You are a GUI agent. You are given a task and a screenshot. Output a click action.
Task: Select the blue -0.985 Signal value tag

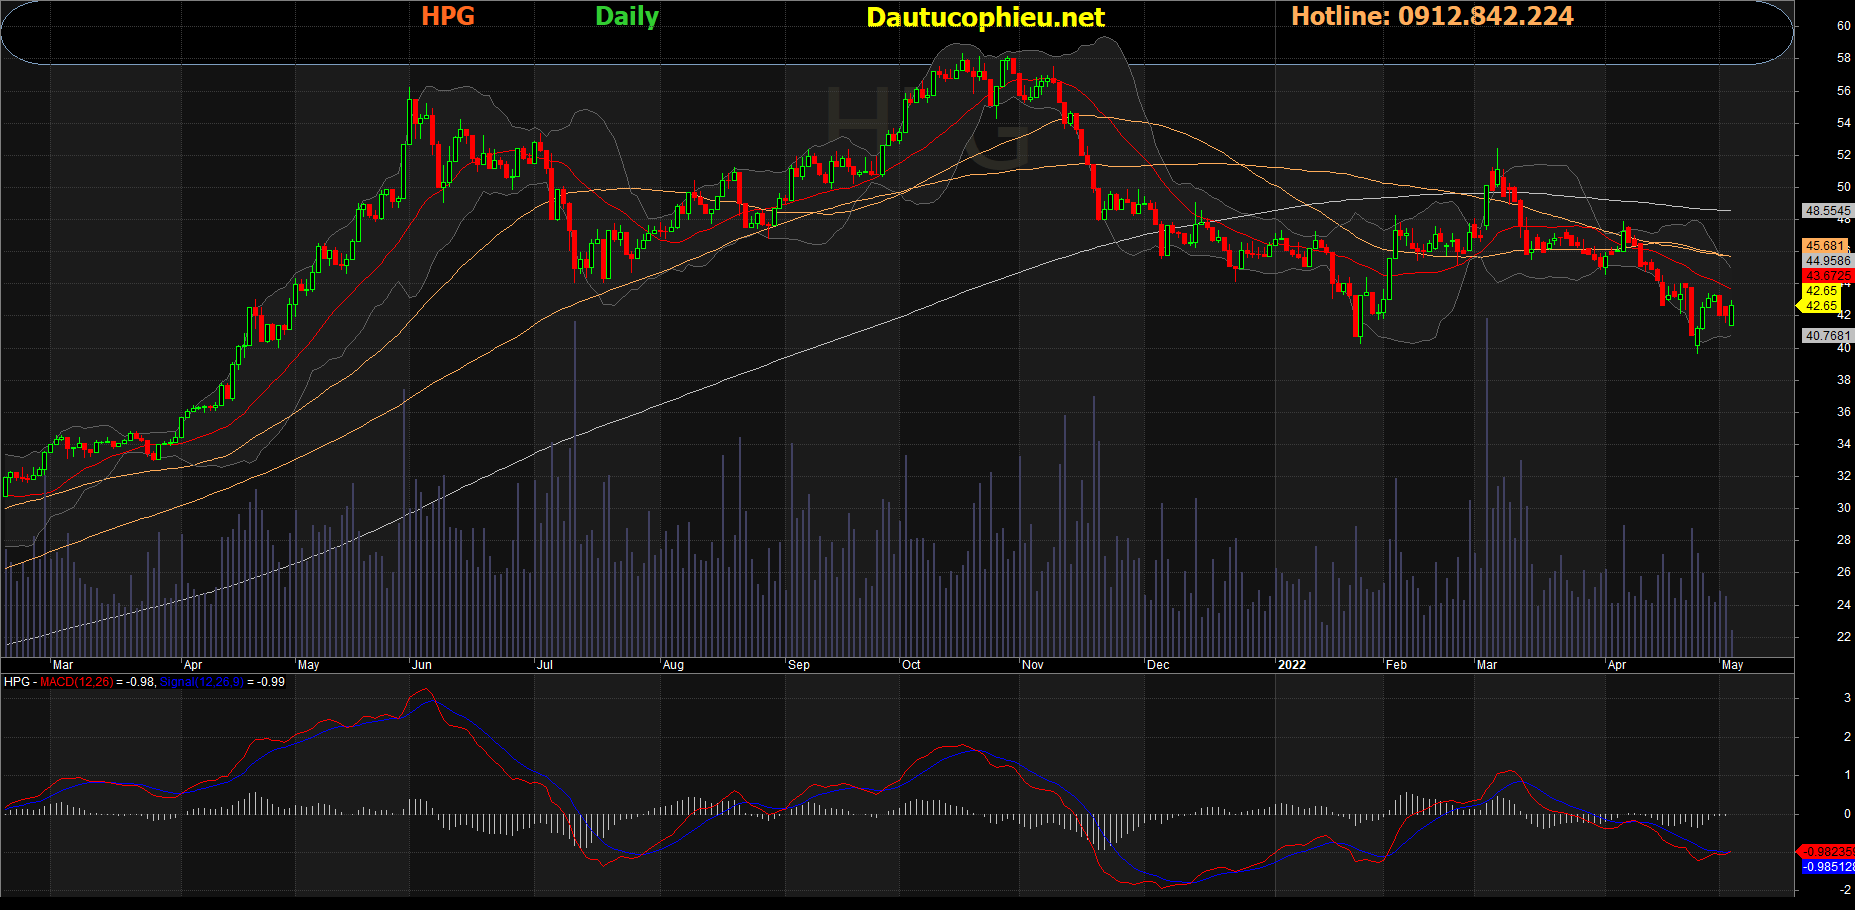point(1827,867)
